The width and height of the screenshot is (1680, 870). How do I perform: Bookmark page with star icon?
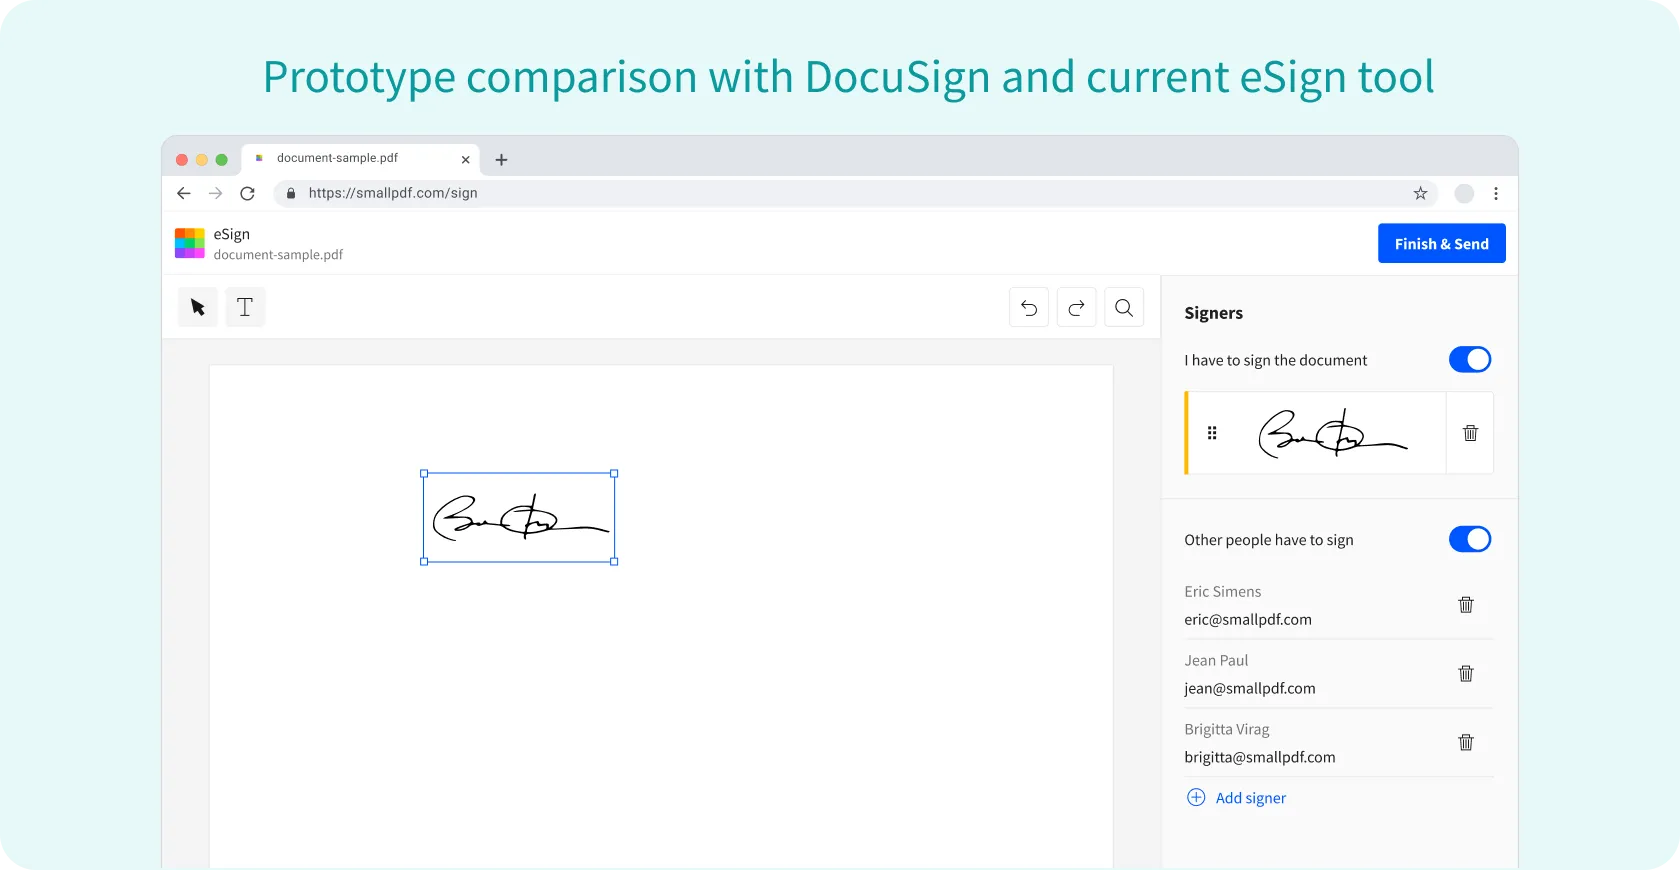pyautogui.click(x=1420, y=194)
